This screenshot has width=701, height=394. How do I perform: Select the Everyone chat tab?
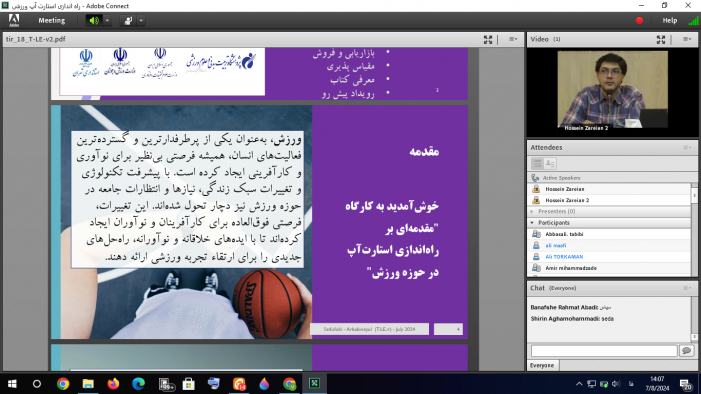[542, 365]
